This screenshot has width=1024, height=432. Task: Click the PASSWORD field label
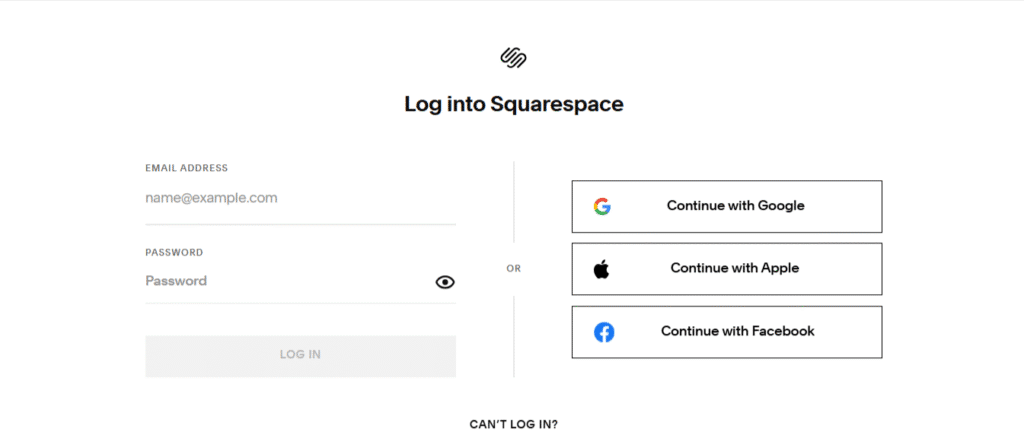click(x=174, y=253)
